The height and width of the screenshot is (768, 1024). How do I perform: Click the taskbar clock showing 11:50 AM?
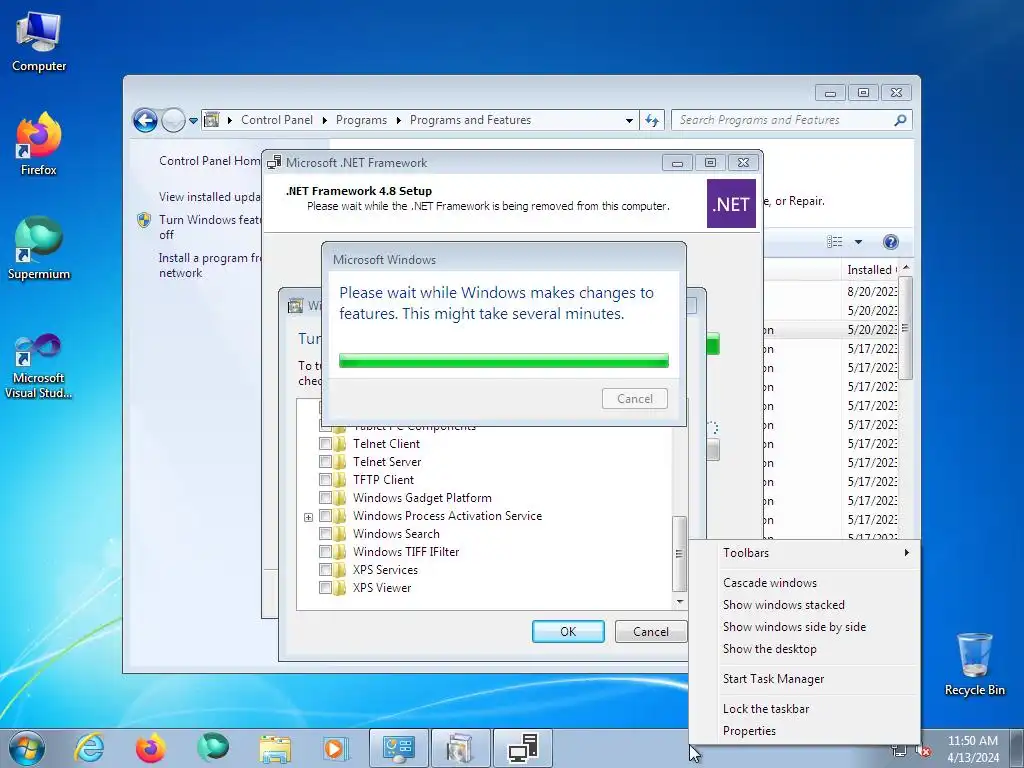(973, 749)
